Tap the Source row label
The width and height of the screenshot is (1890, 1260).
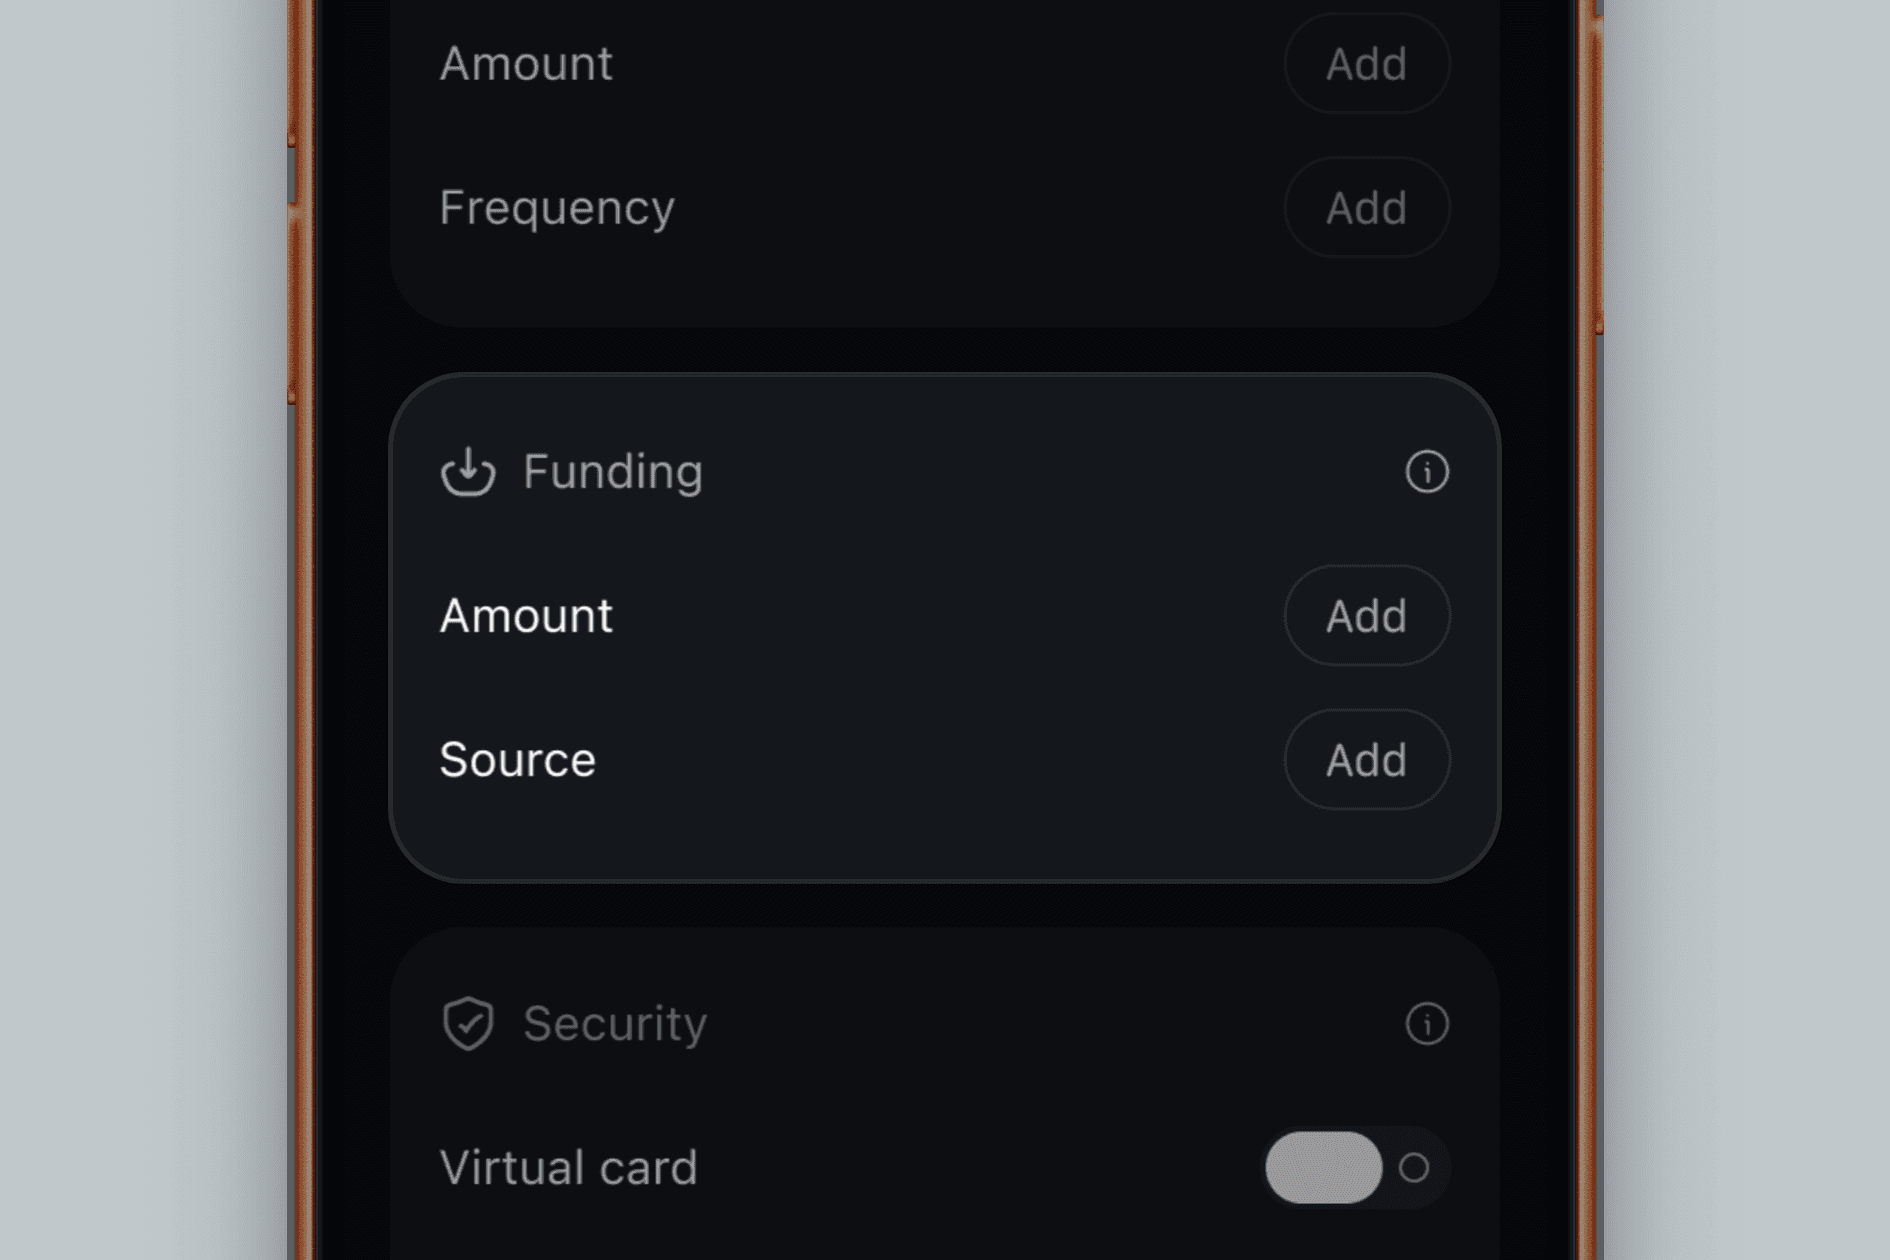click(x=517, y=759)
